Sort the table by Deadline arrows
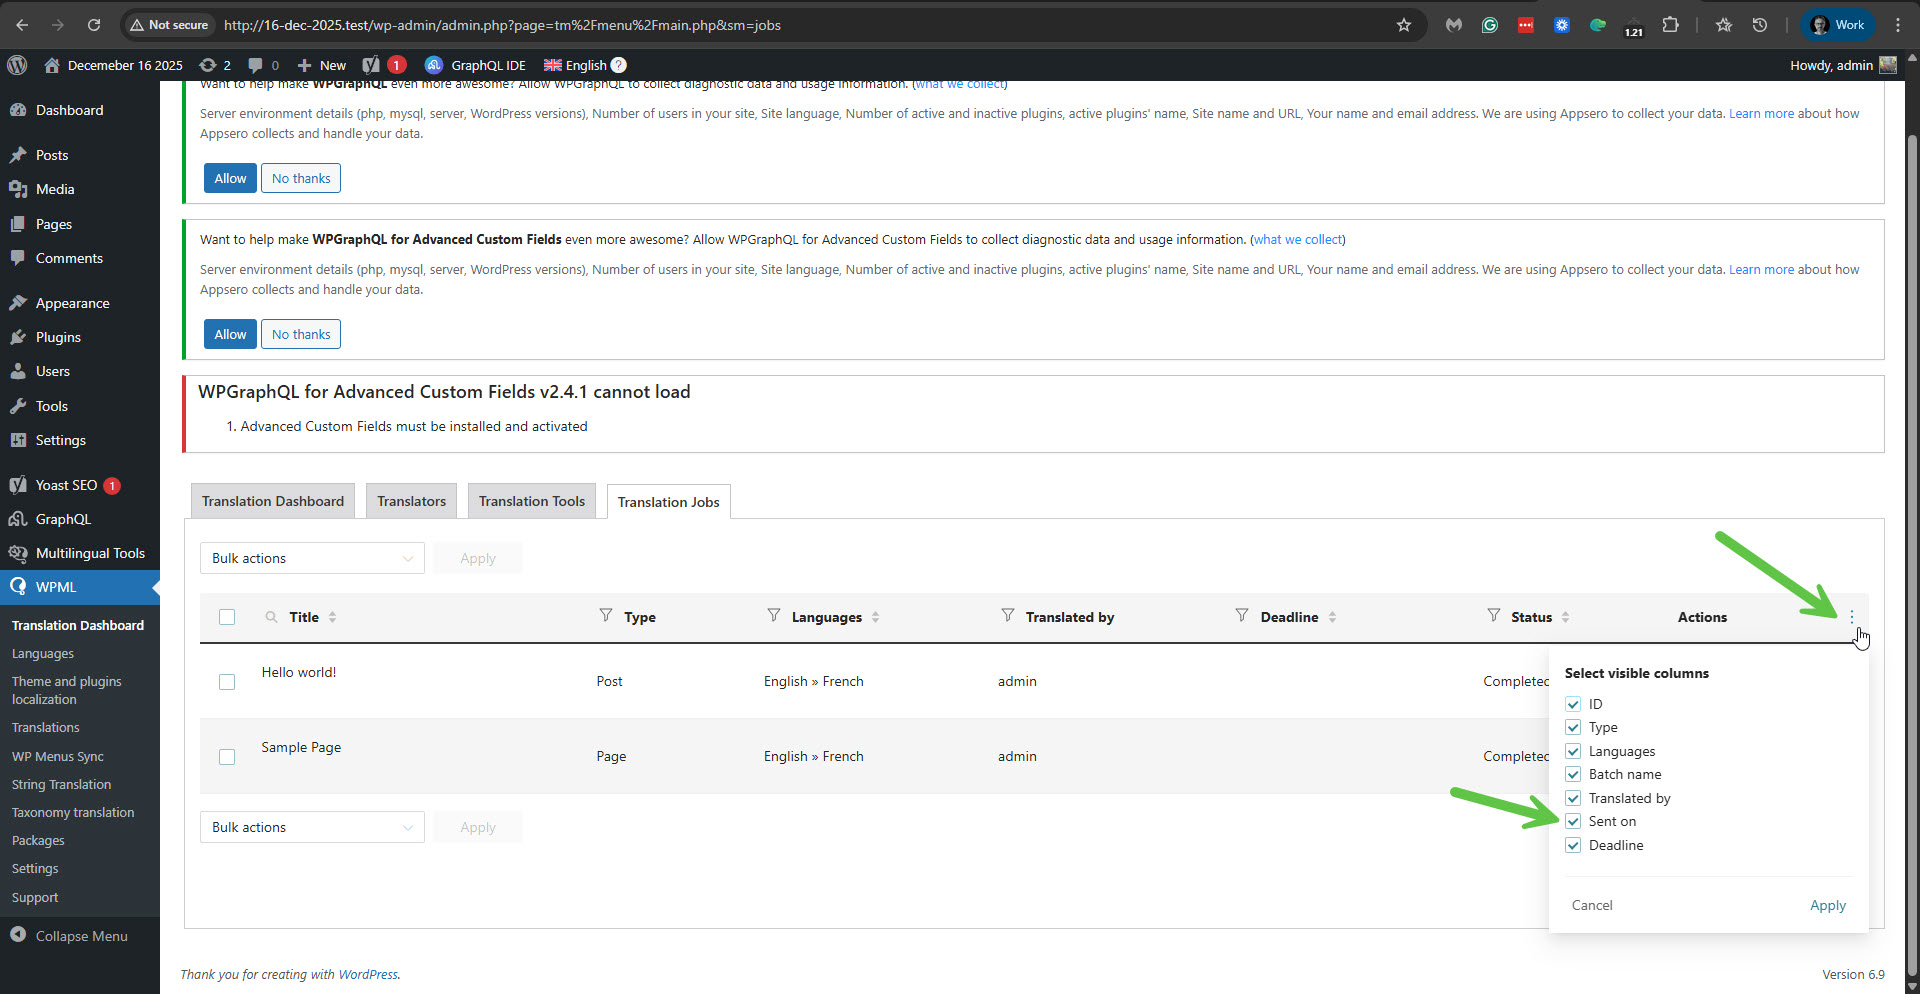Screen dimensions: 1920x994 pyautogui.click(x=1333, y=617)
